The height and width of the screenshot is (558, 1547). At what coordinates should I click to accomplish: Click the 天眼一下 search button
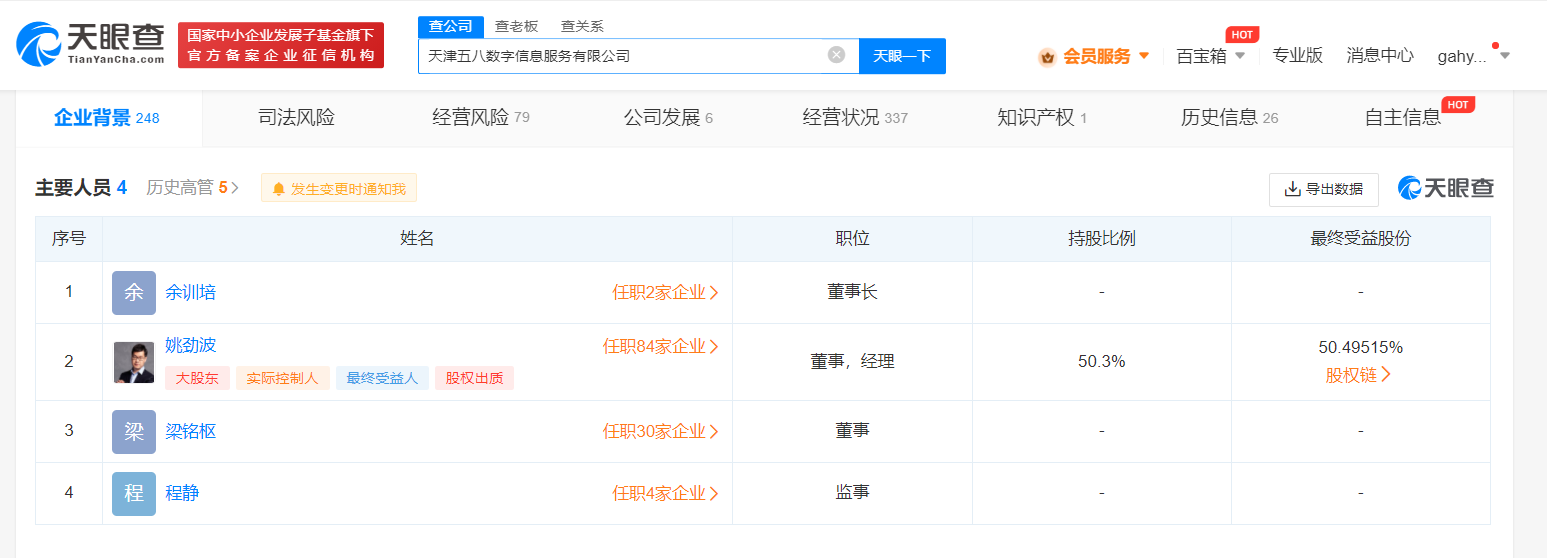[902, 56]
